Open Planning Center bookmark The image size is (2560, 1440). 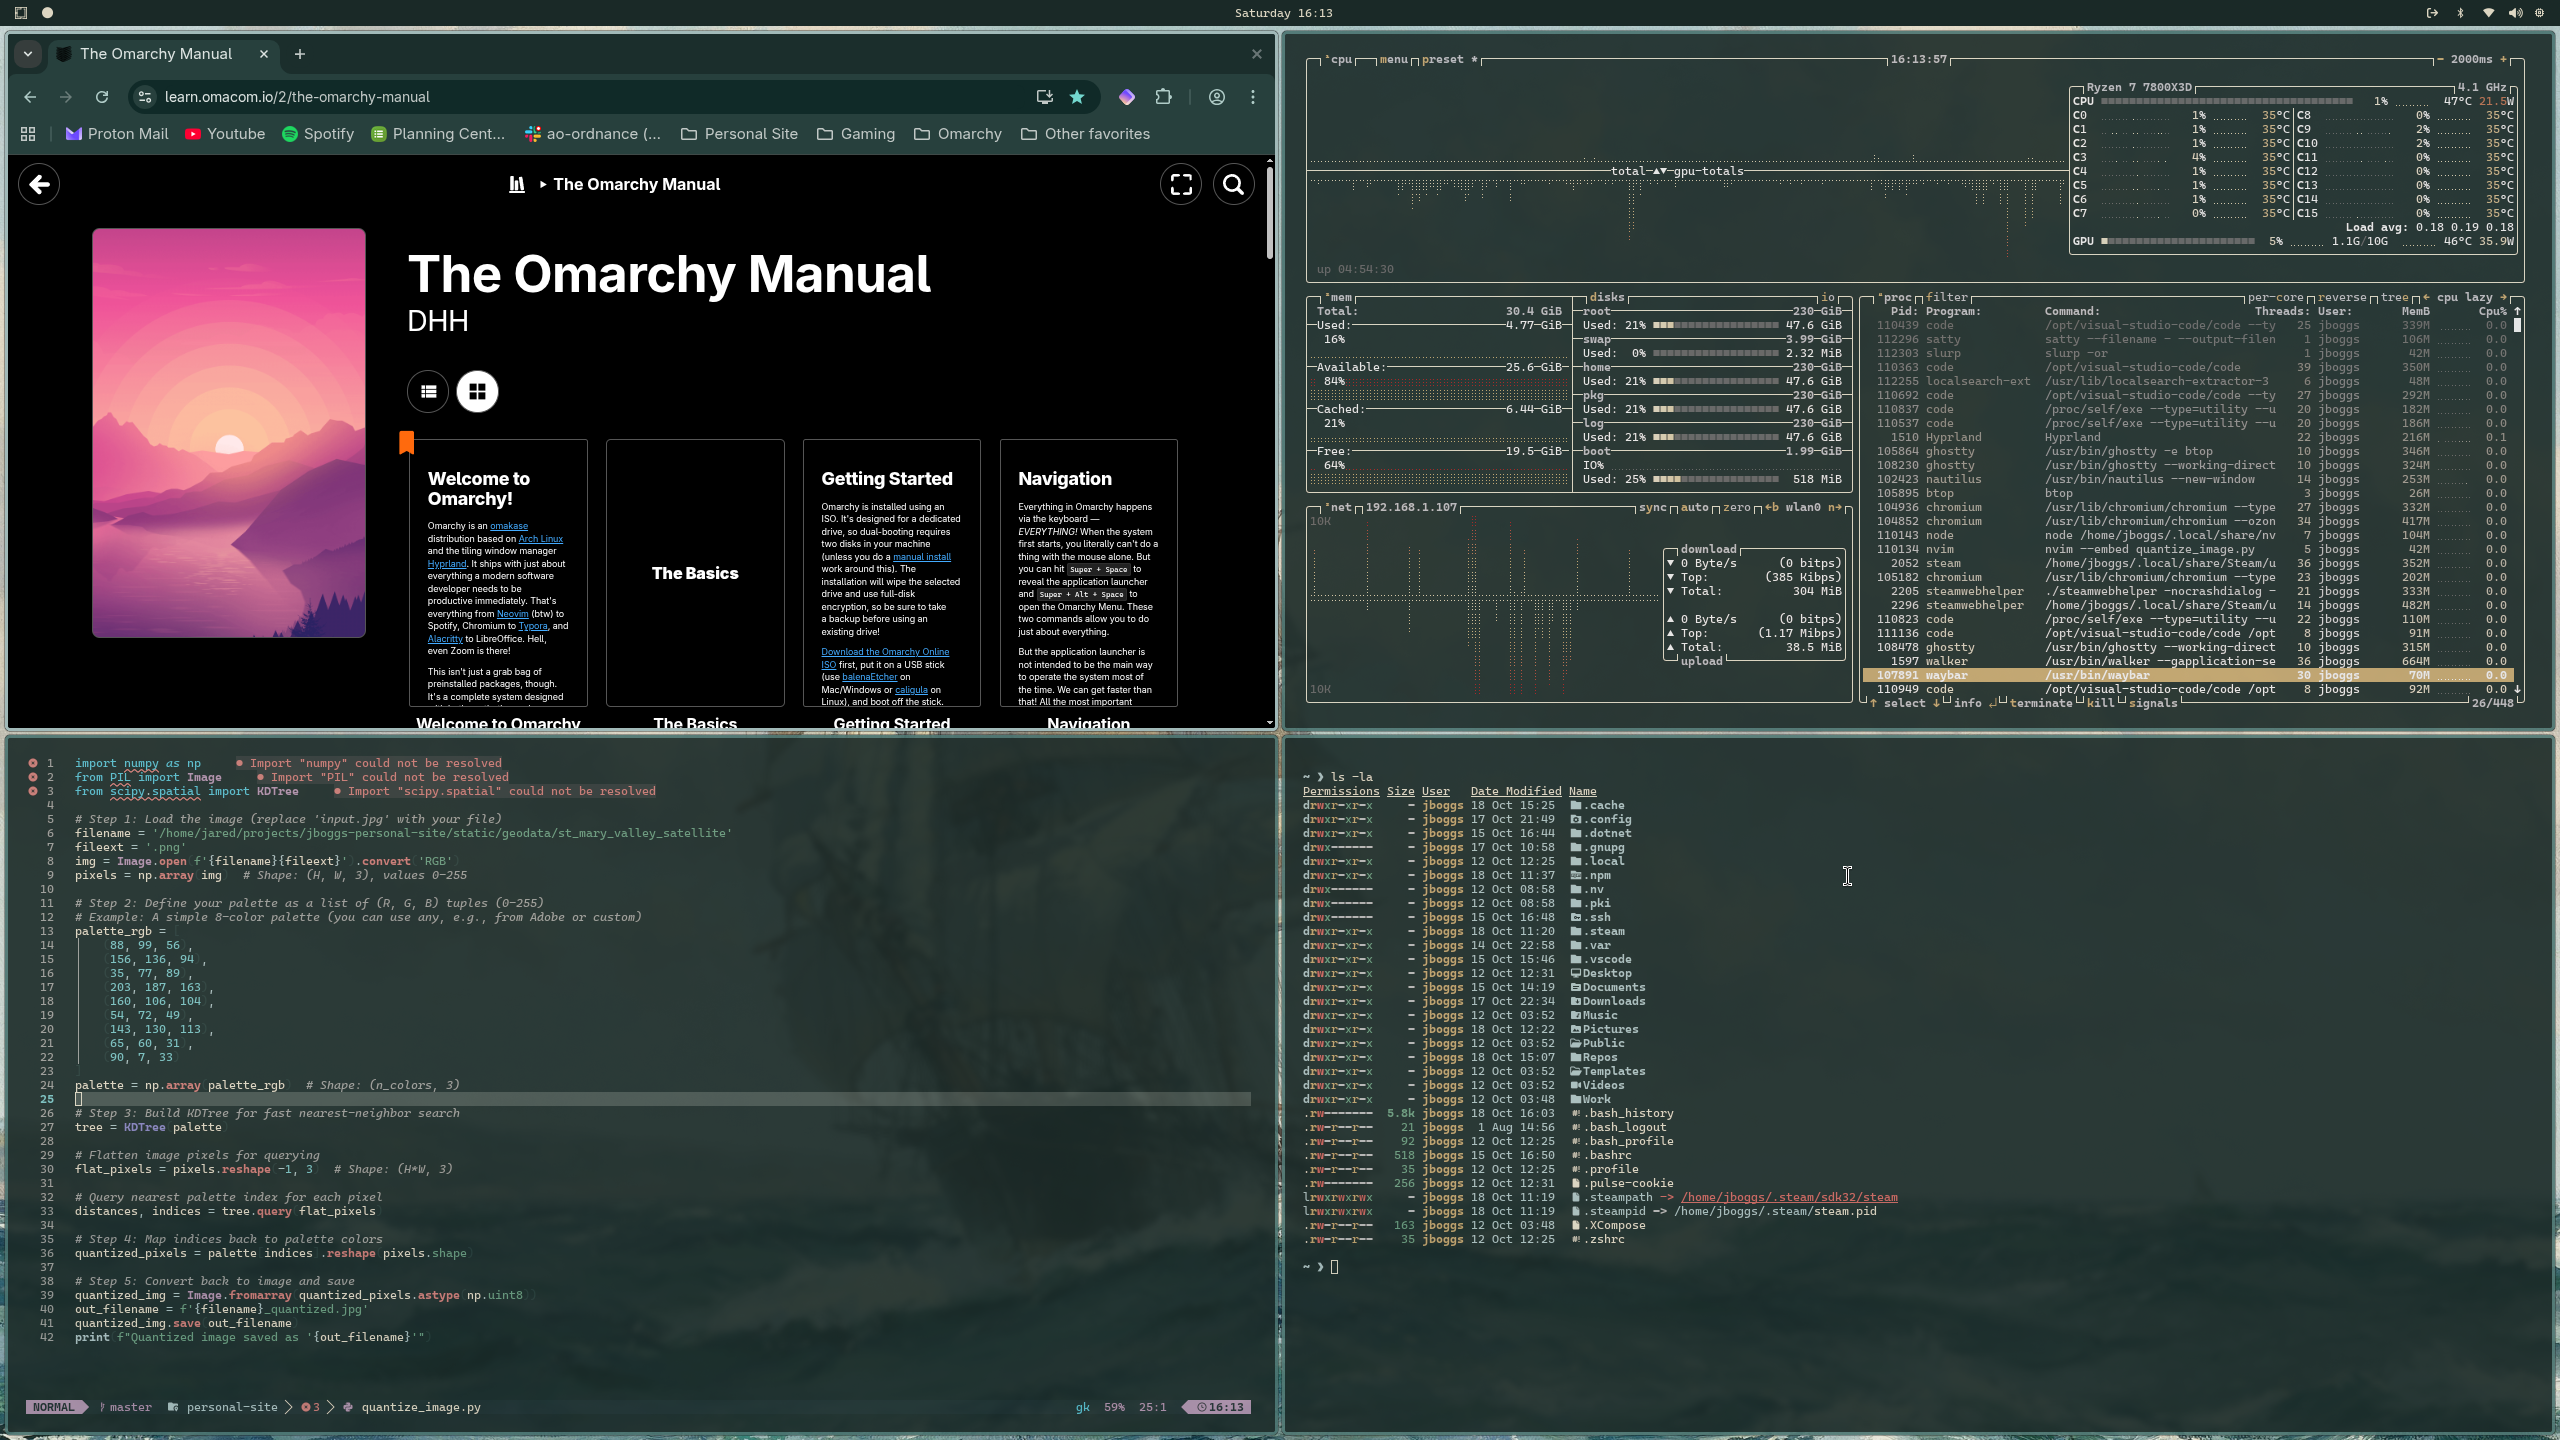[438, 134]
